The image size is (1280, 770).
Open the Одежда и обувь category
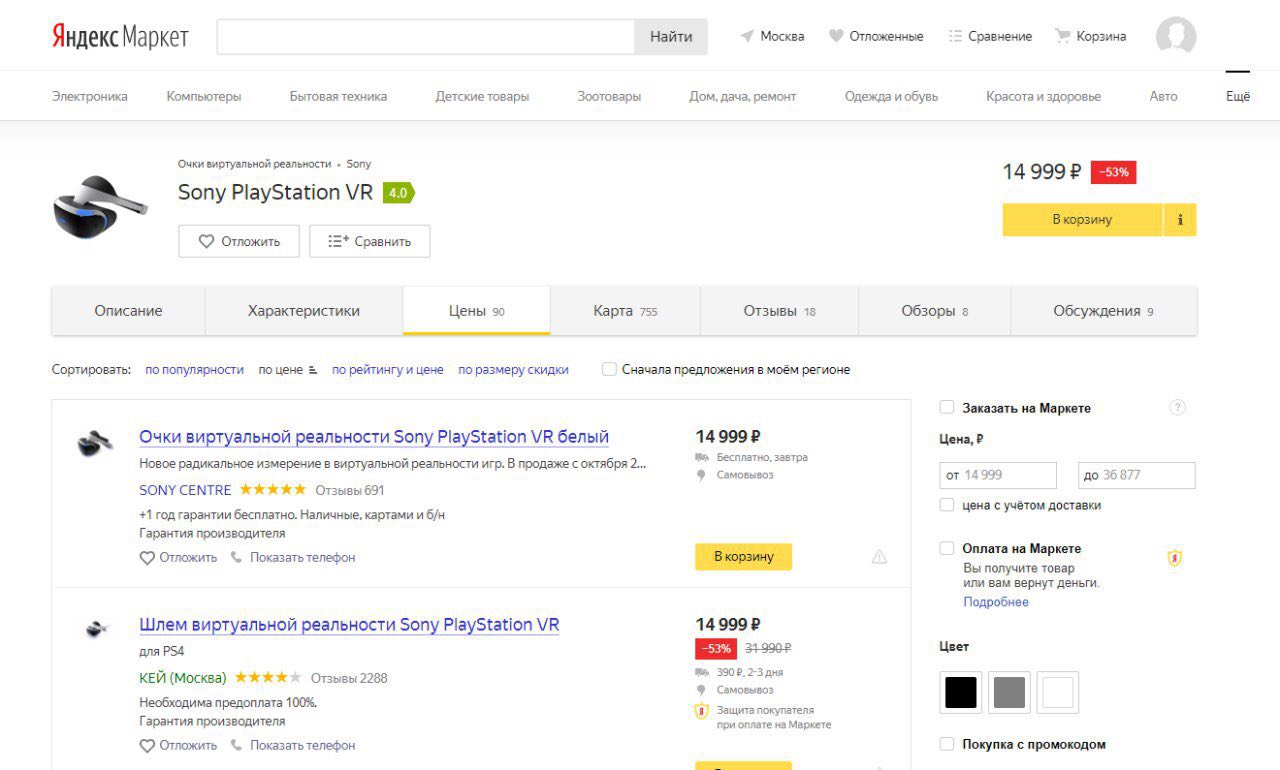891,96
